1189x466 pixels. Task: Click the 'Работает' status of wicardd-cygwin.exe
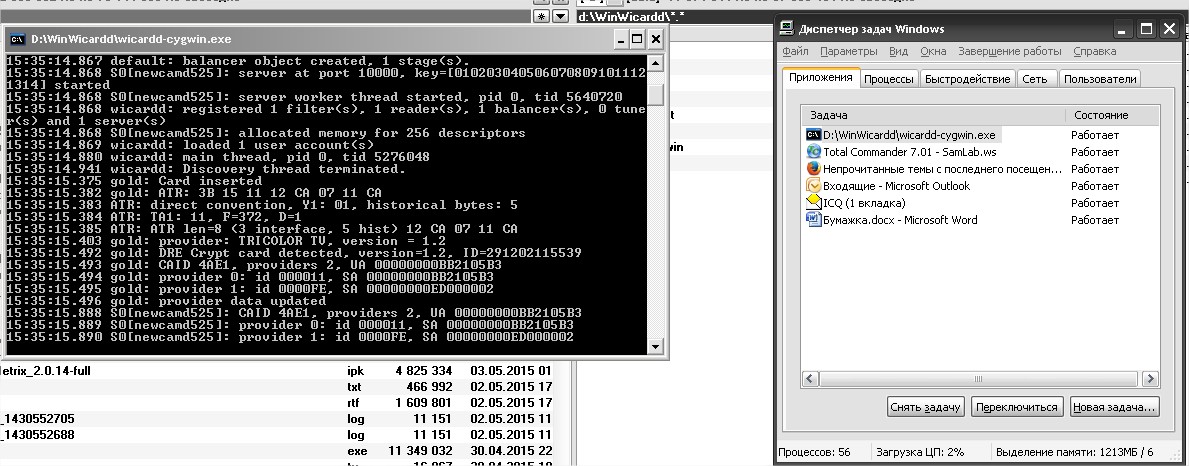tap(1095, 135)
